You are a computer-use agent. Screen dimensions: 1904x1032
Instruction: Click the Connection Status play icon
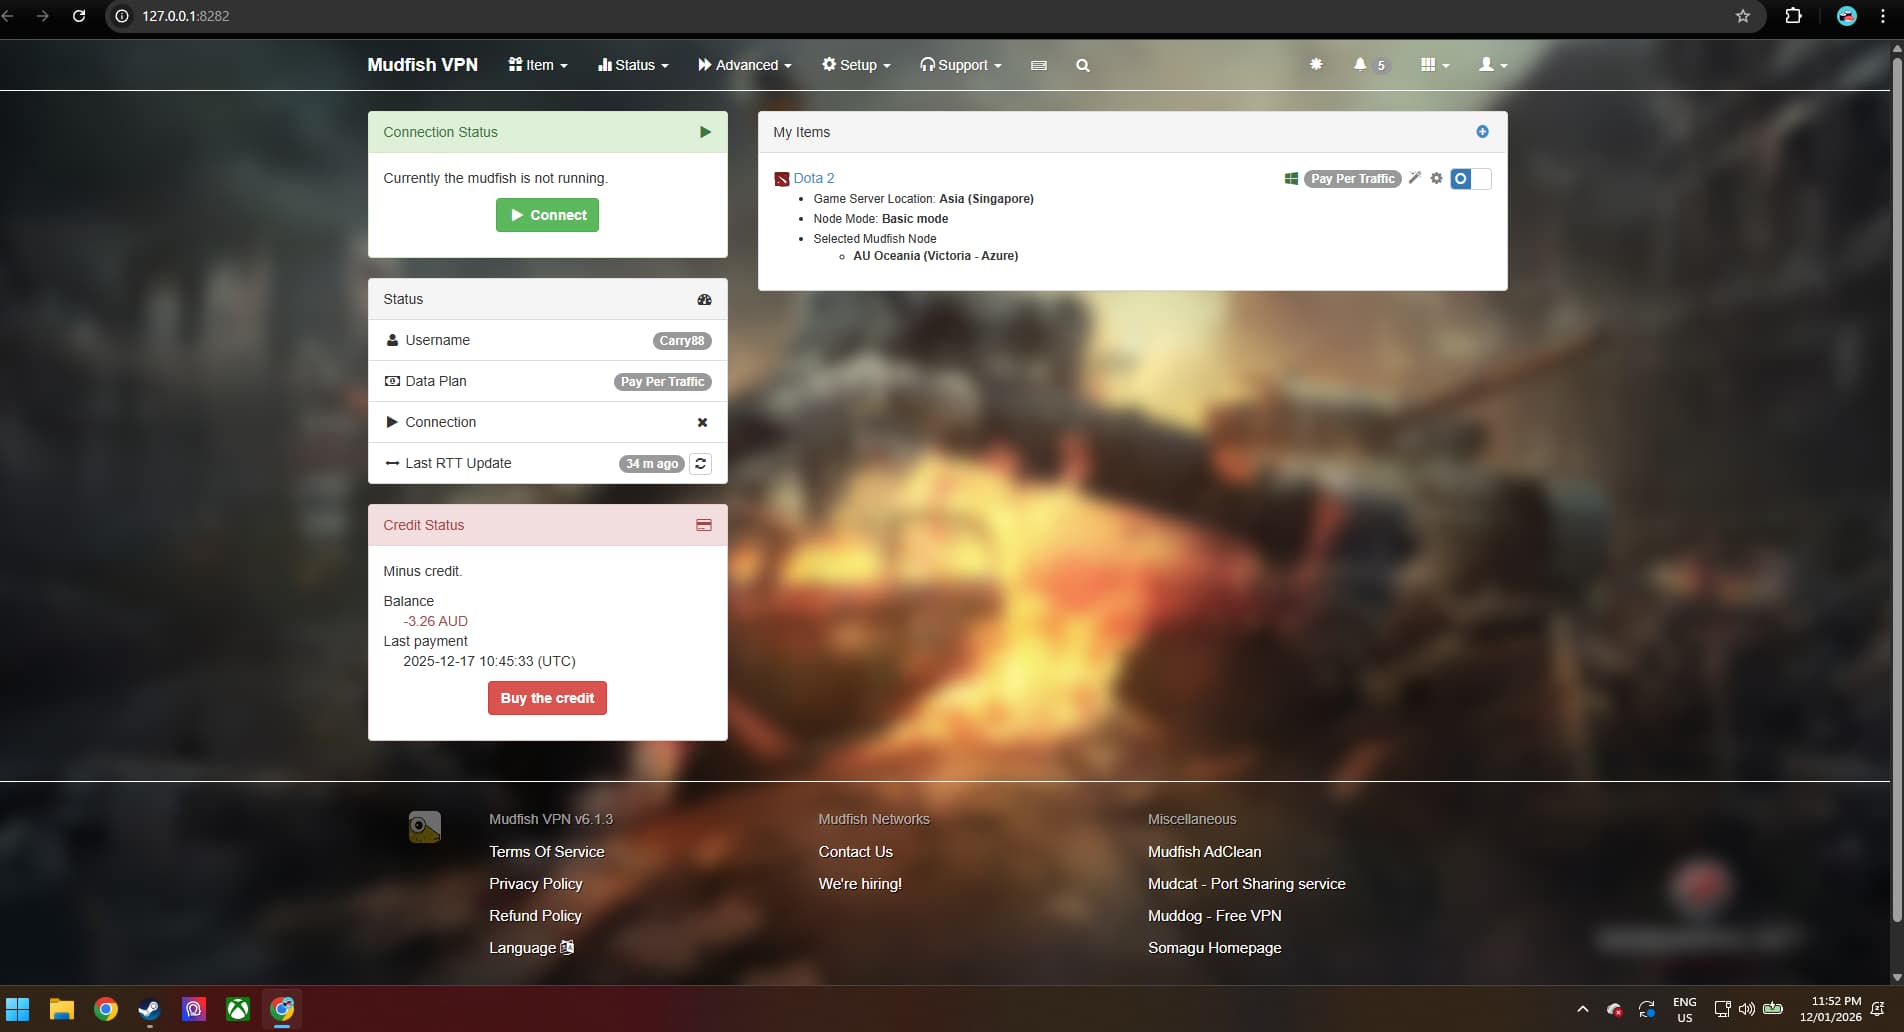pos(705,132)
